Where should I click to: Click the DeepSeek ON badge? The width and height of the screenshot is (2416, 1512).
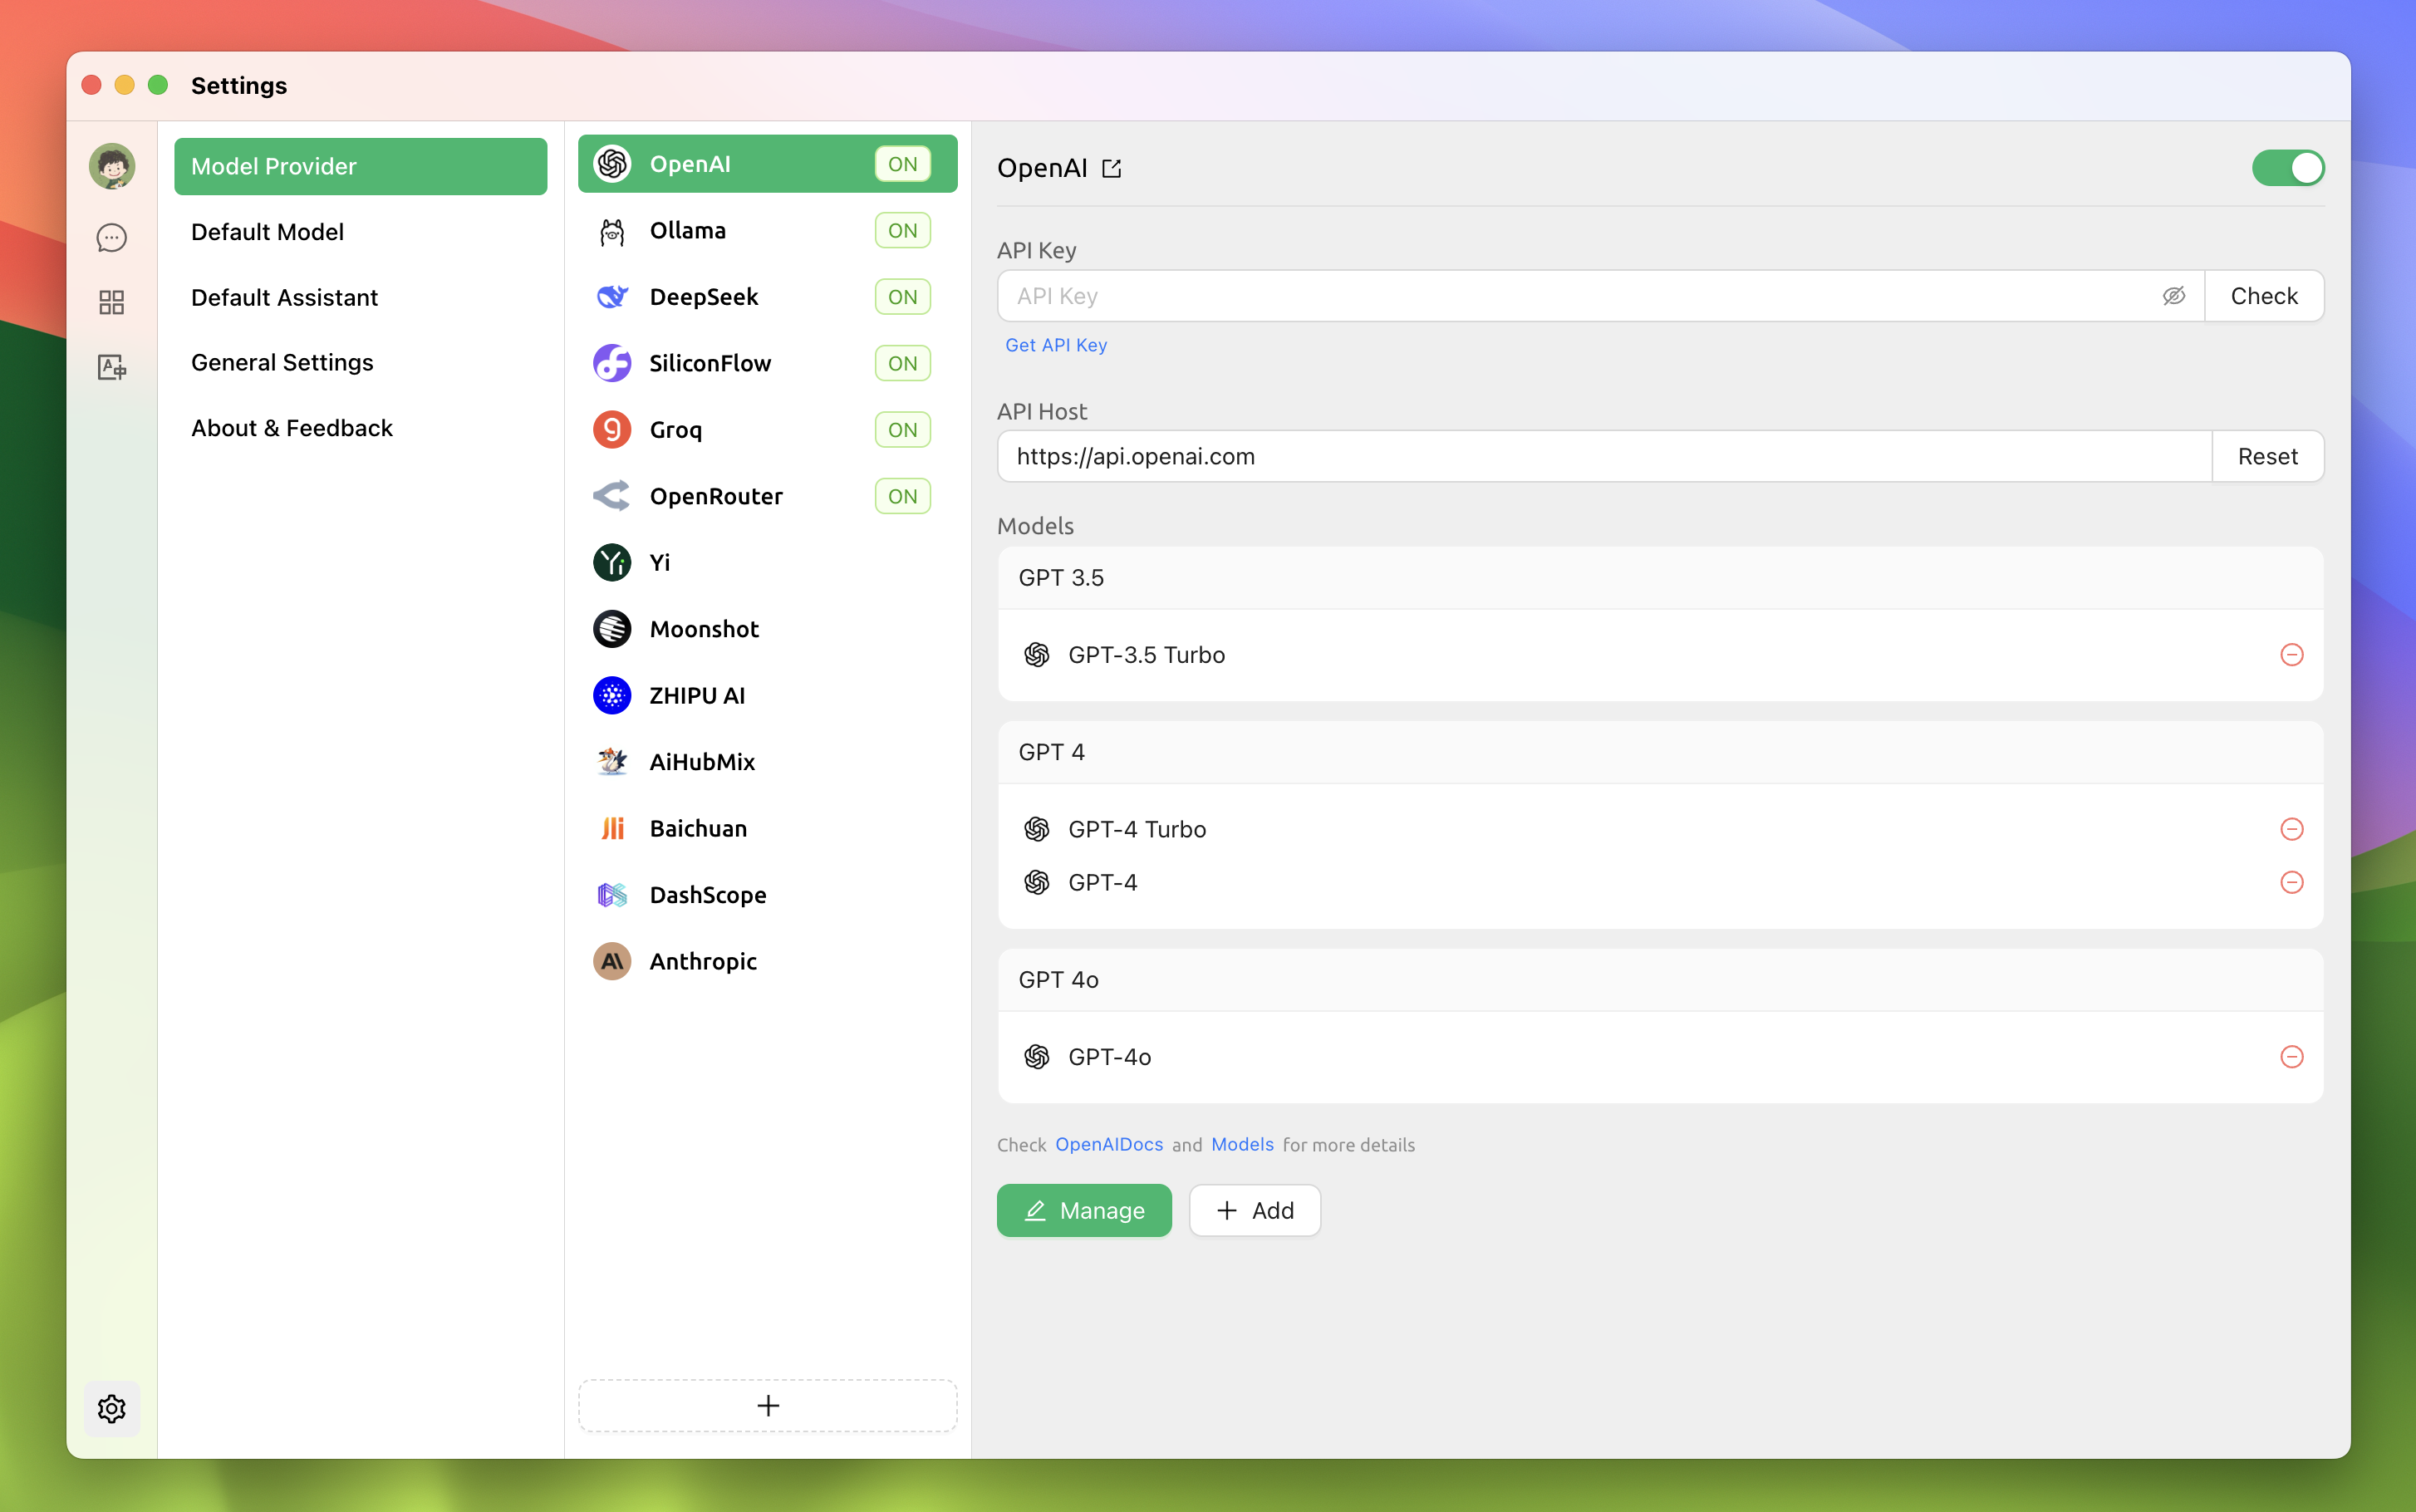click(902, 297)
